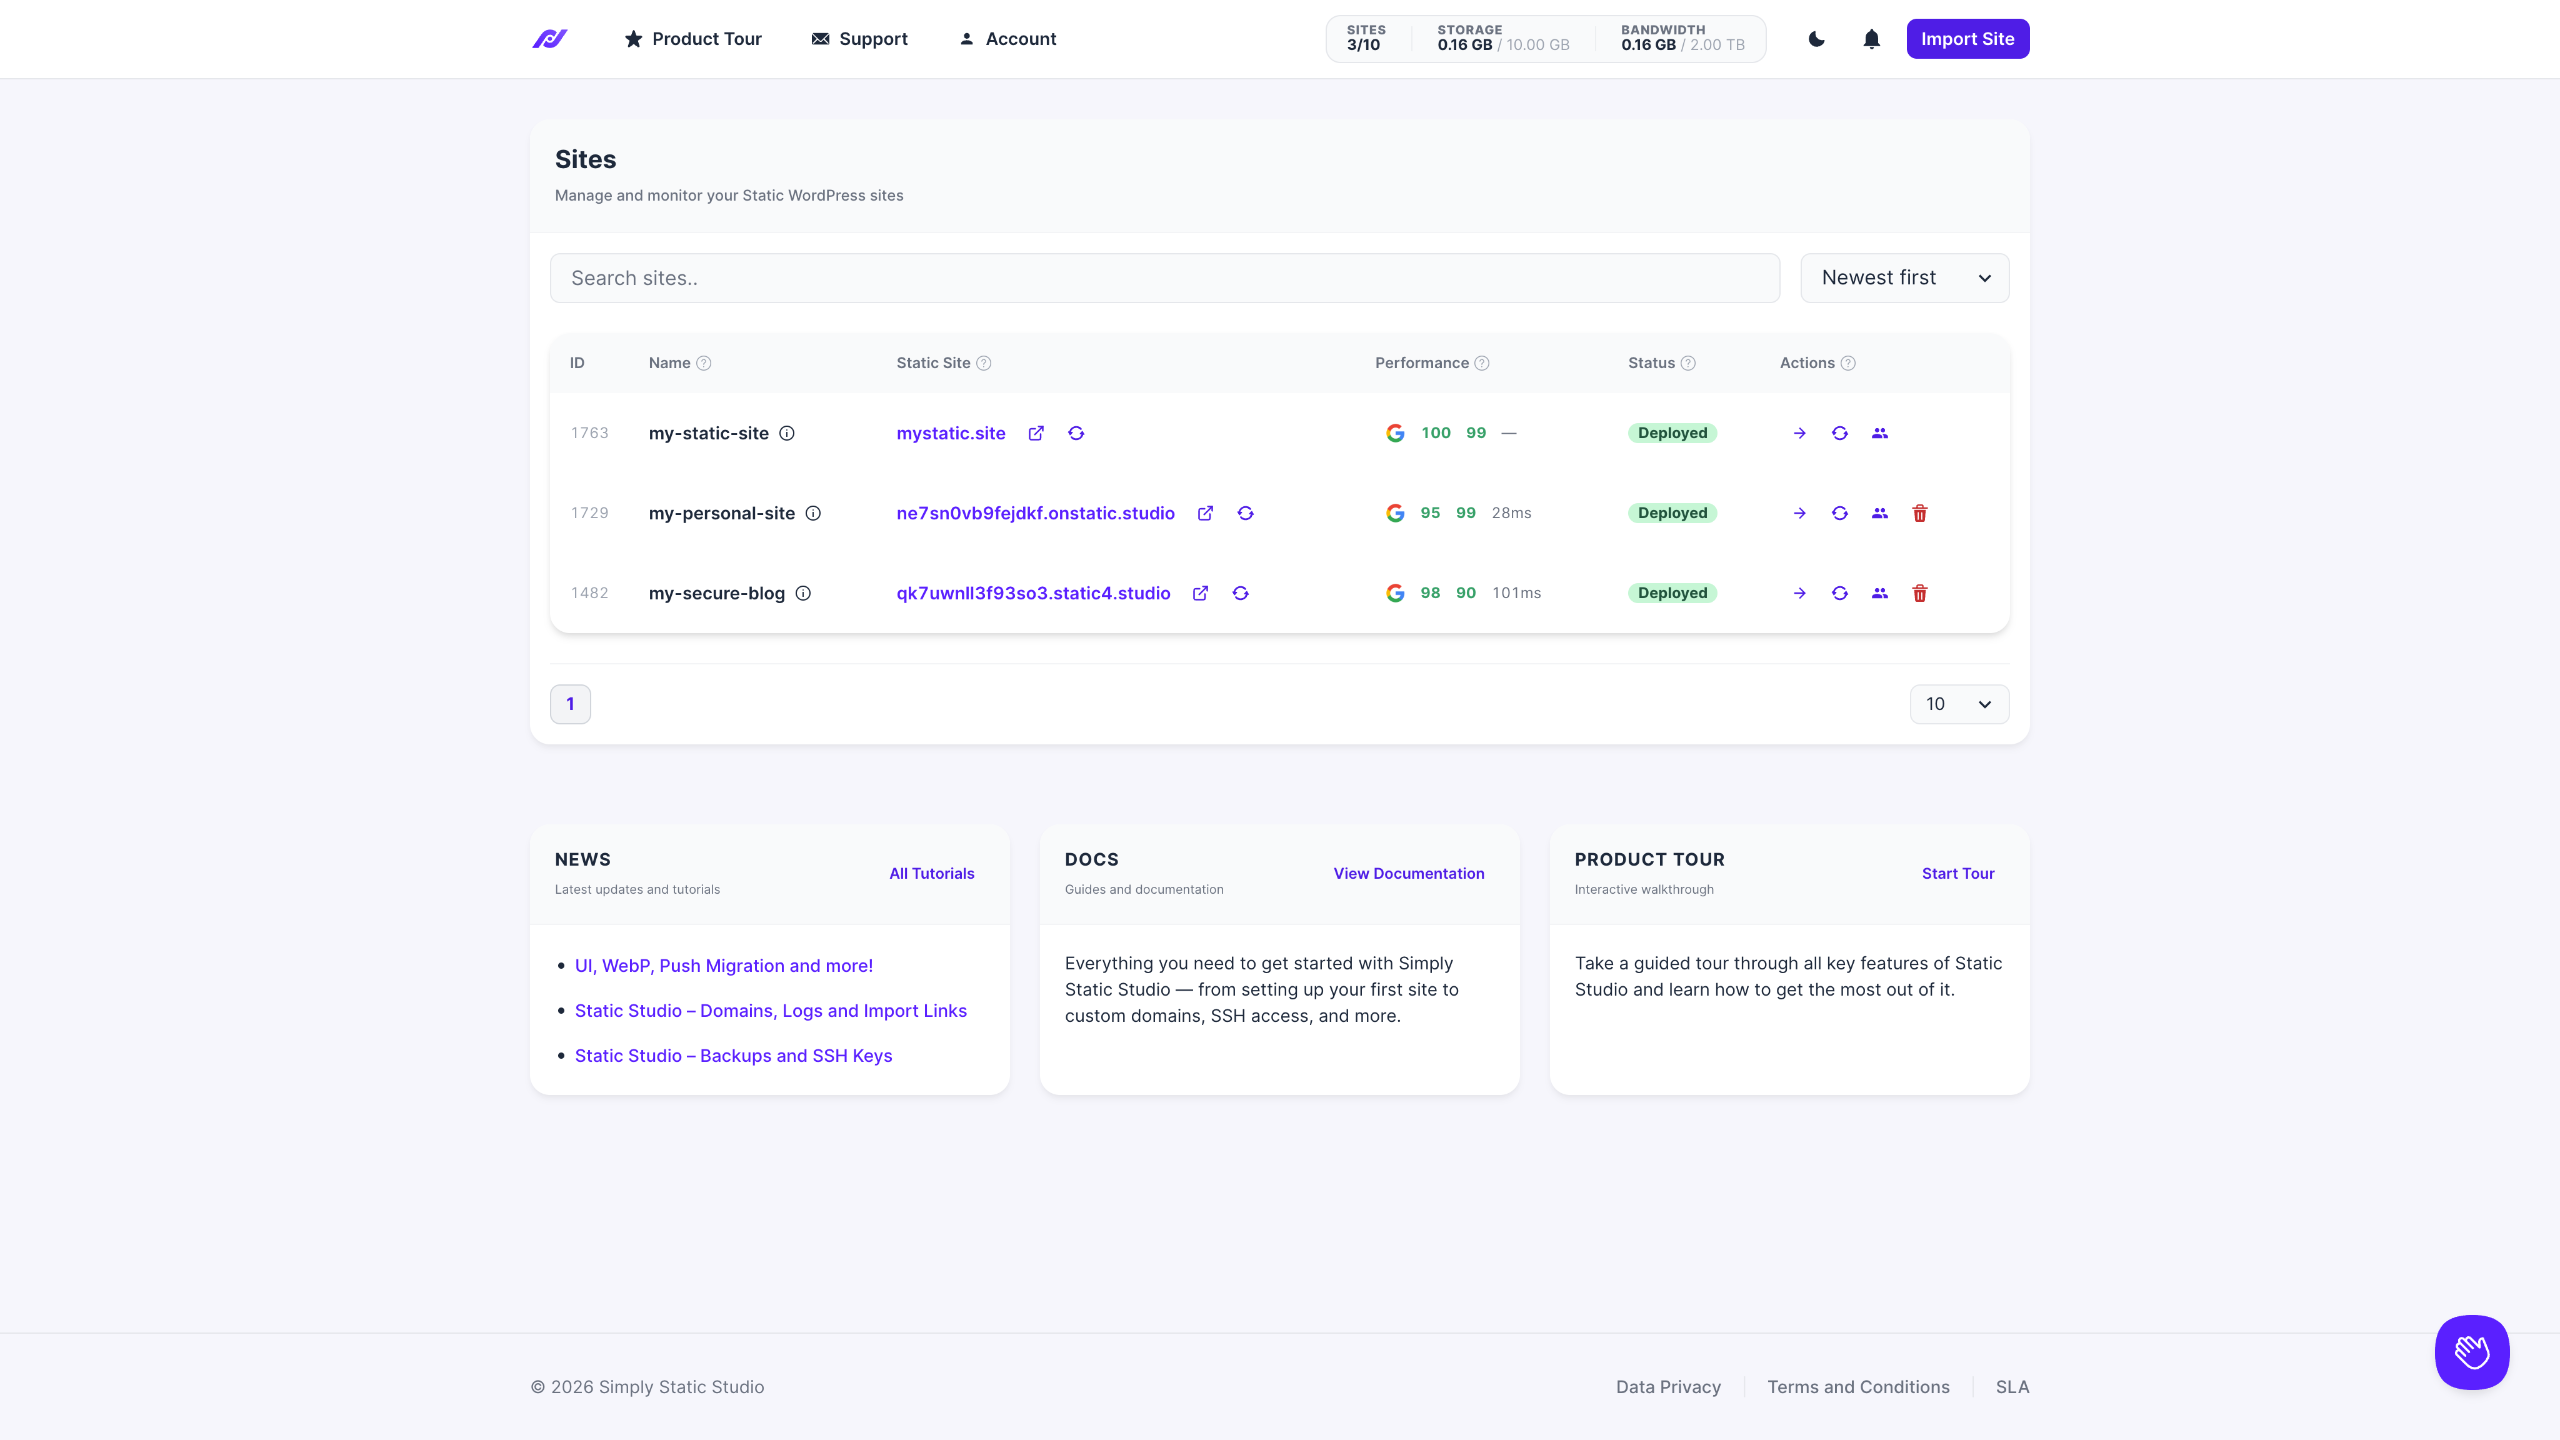2560x1440 pixels.
Task: Open View Documentation link
Action: [x=1409, y=873]
